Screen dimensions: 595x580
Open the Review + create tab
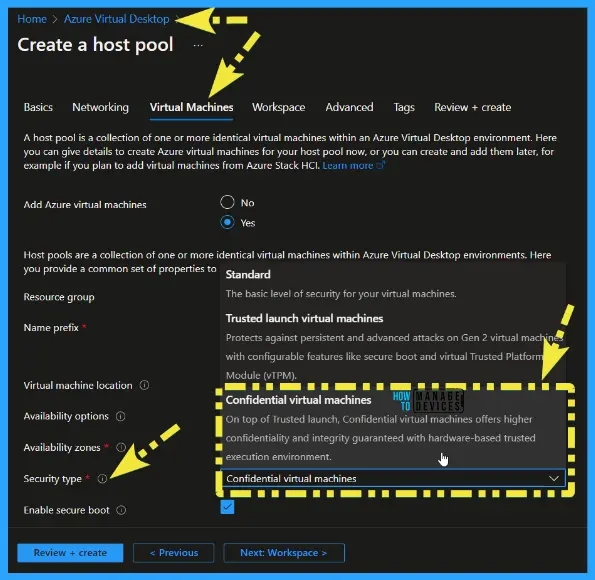[x=472, y=107]
